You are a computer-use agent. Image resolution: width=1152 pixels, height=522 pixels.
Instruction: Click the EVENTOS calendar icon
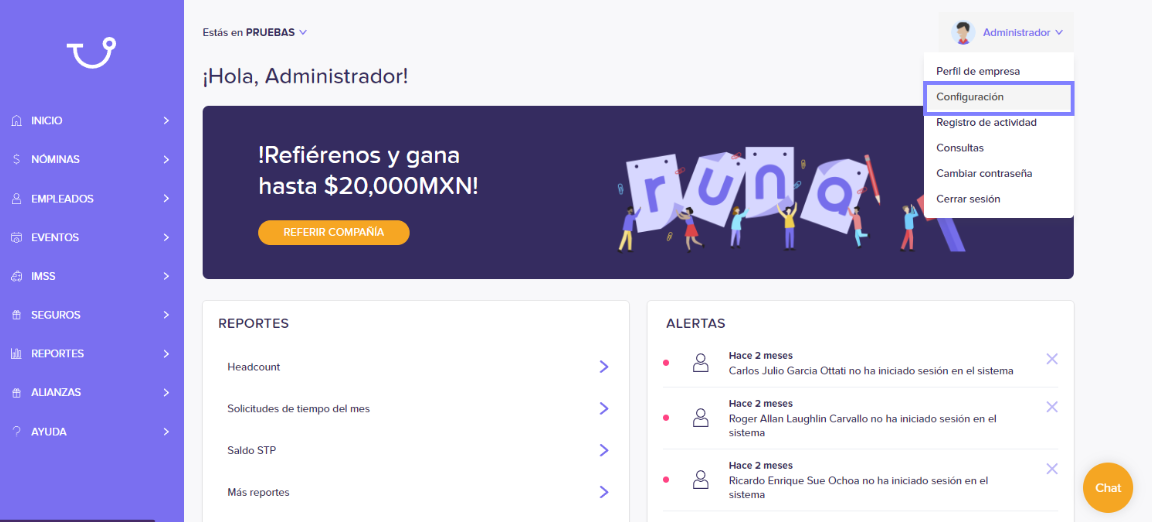16,237
